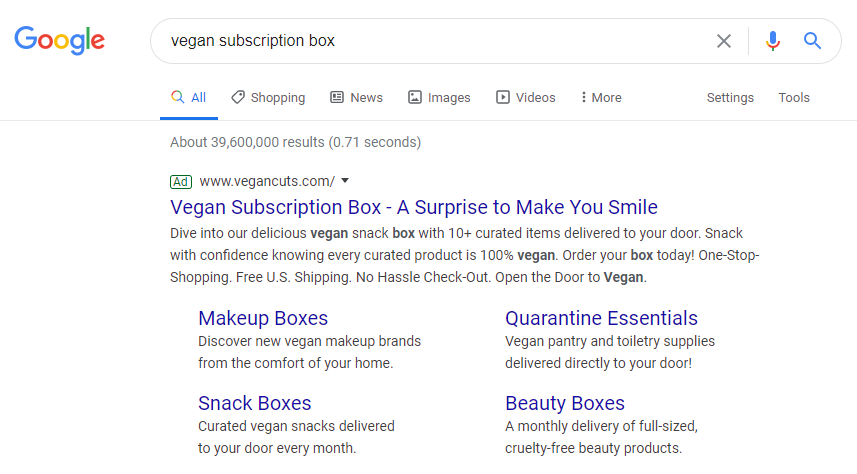857x474 pixels.
Task: Click into the search query text field
Action: tap(430, 41)
